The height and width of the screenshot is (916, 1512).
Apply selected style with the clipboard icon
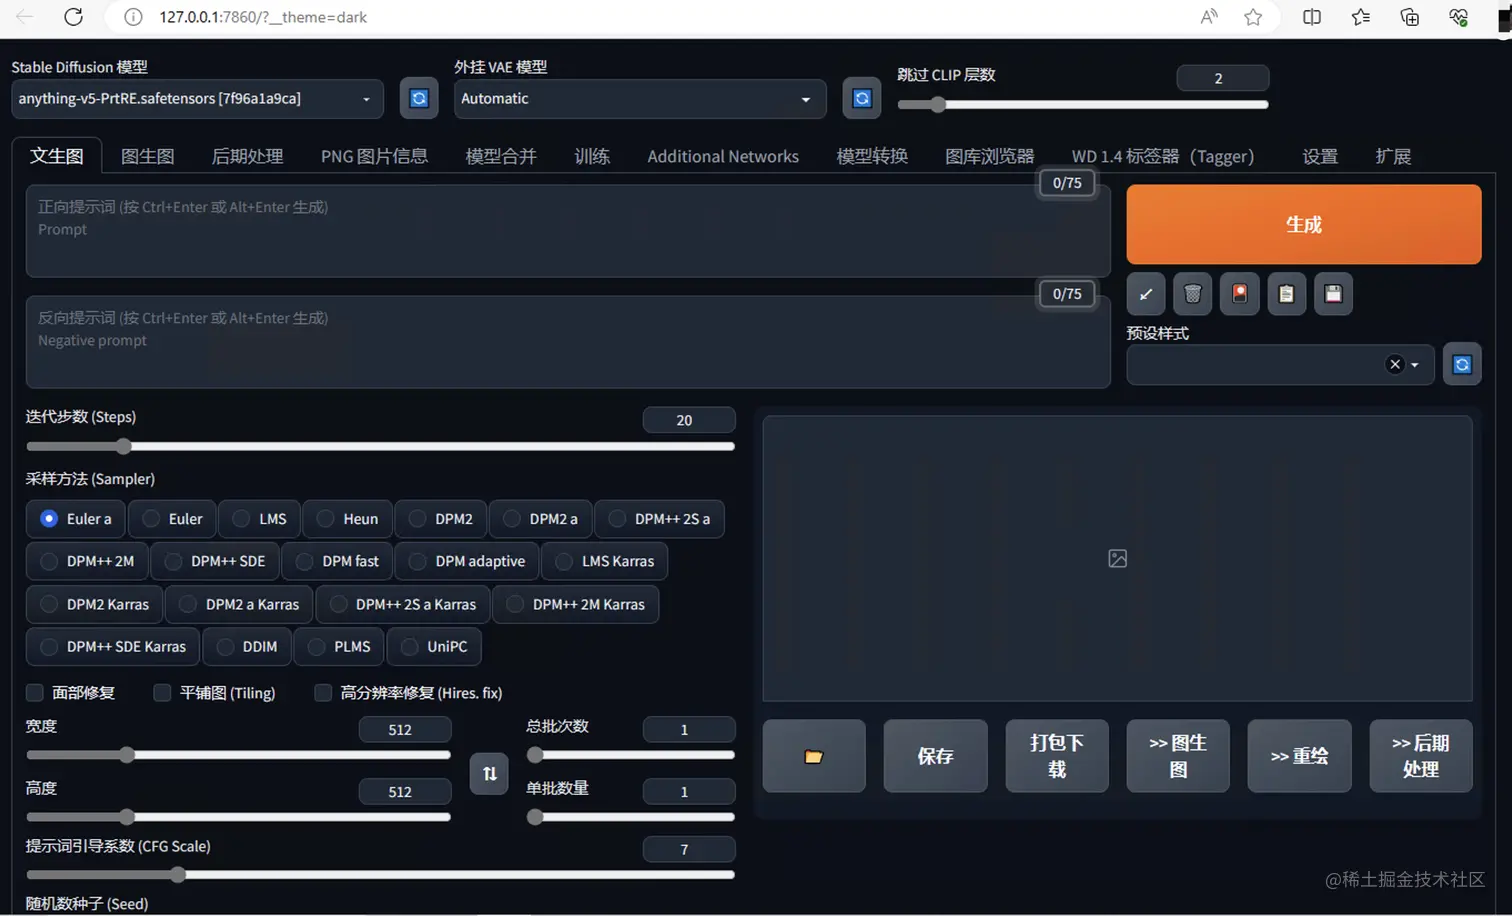1286,293
